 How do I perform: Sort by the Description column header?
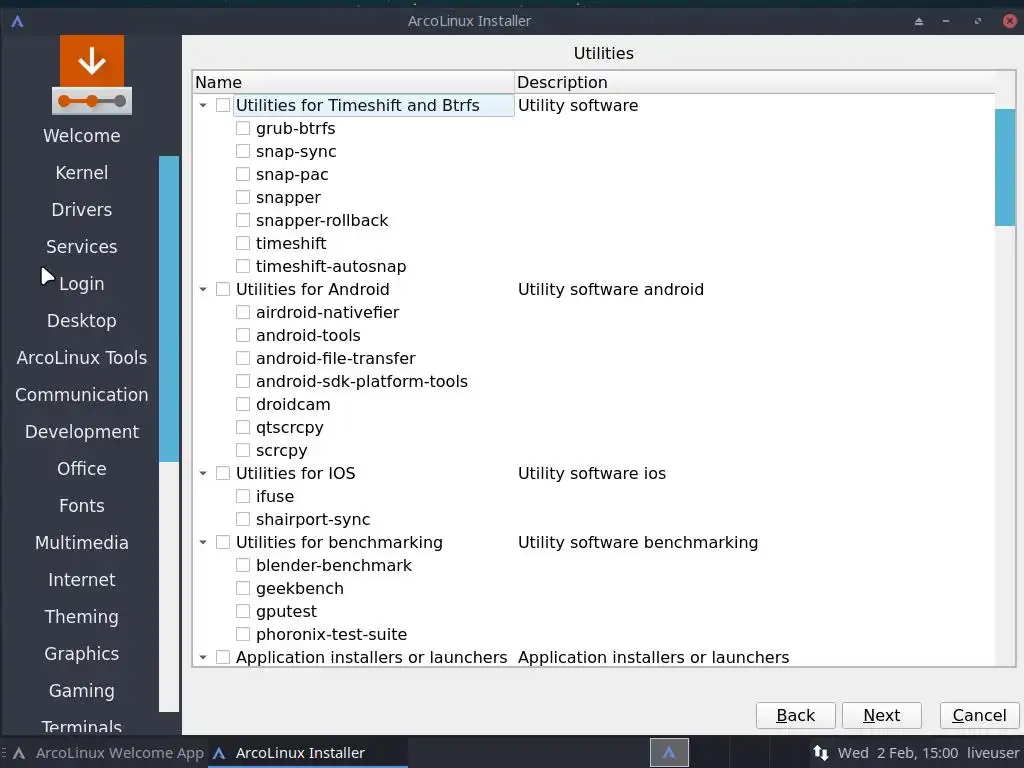click(x=755, y=82)
